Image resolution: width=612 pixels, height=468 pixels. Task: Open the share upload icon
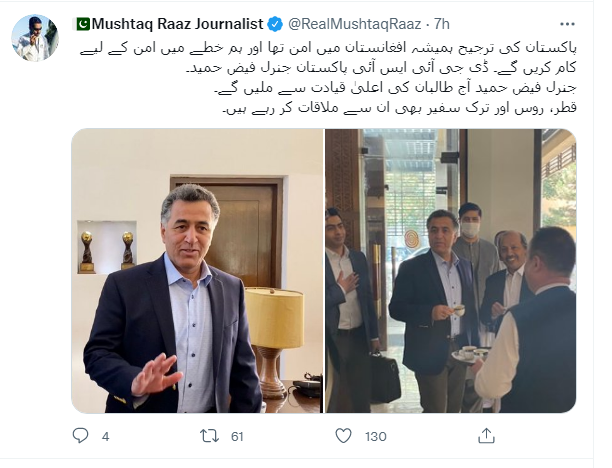tap(486, 436)
